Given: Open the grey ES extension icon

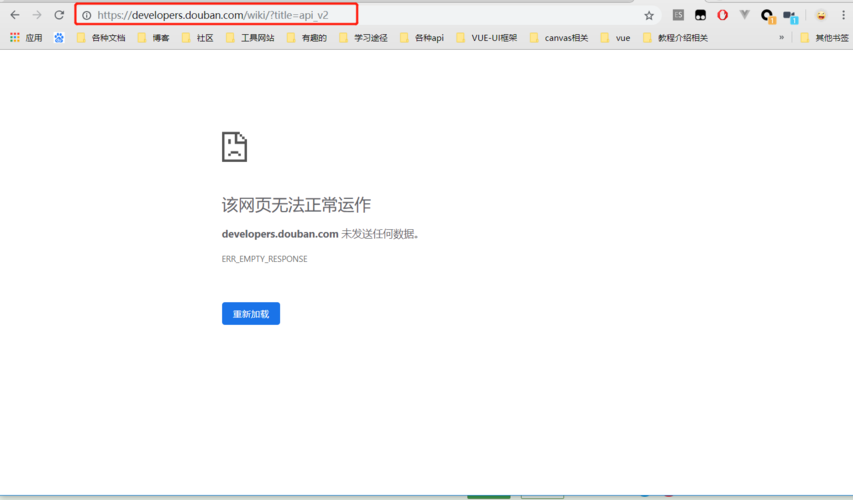Looking at the screenshot, I should click(x=678, y=15).
